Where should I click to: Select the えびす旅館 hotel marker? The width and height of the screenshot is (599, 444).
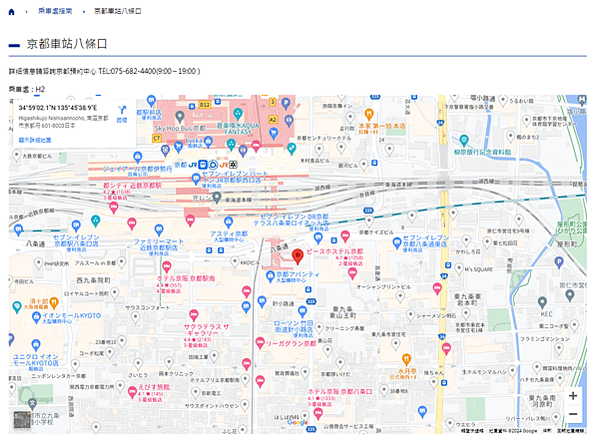point(132,392)
